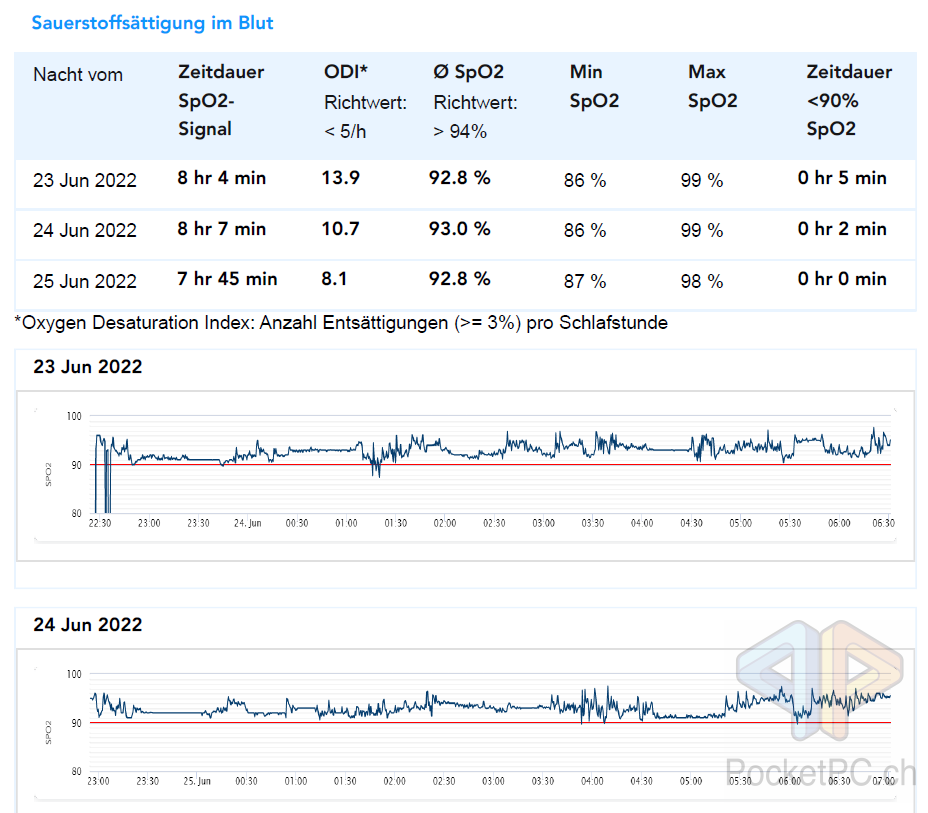Select the ODI* column header

coord(346,72)
